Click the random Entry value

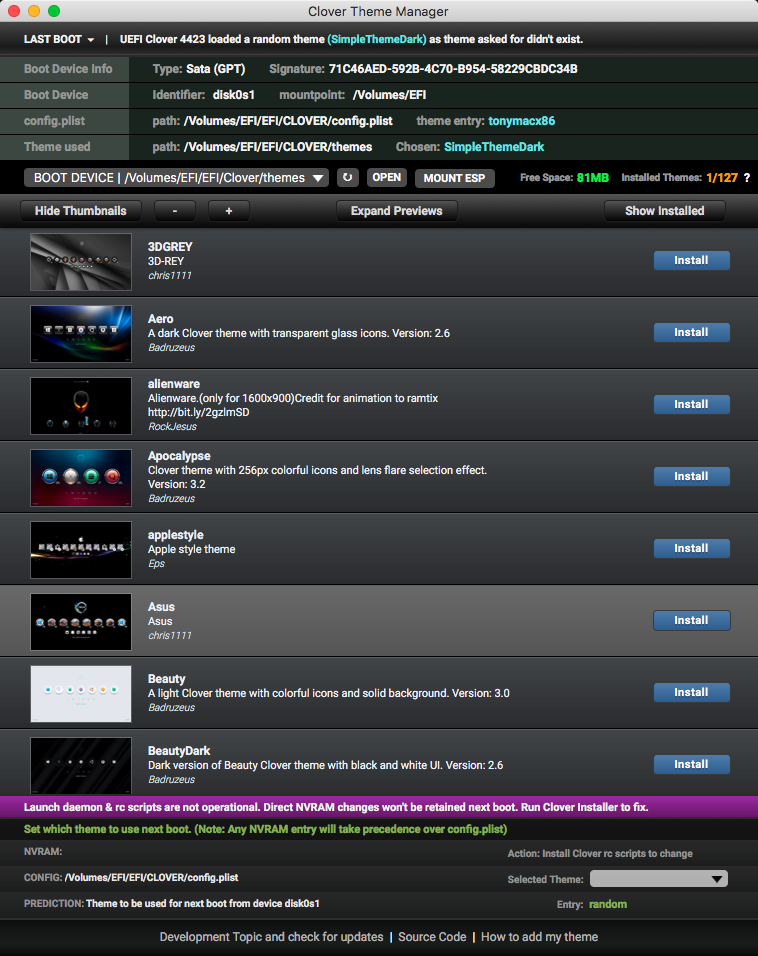(x=608, y=904)
